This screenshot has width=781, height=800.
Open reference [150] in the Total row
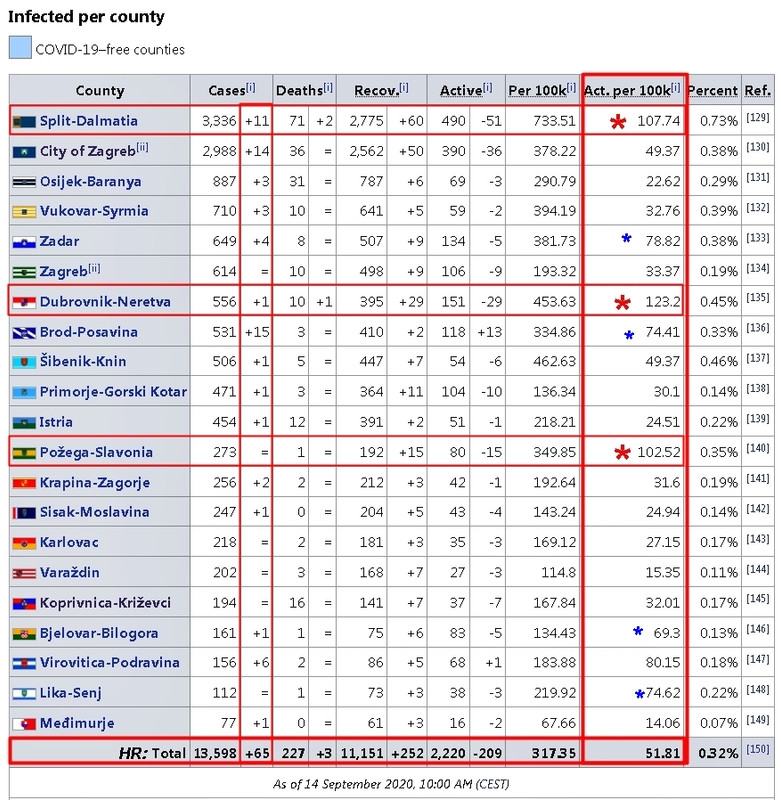pyautogui.click(x=757, y=749)
